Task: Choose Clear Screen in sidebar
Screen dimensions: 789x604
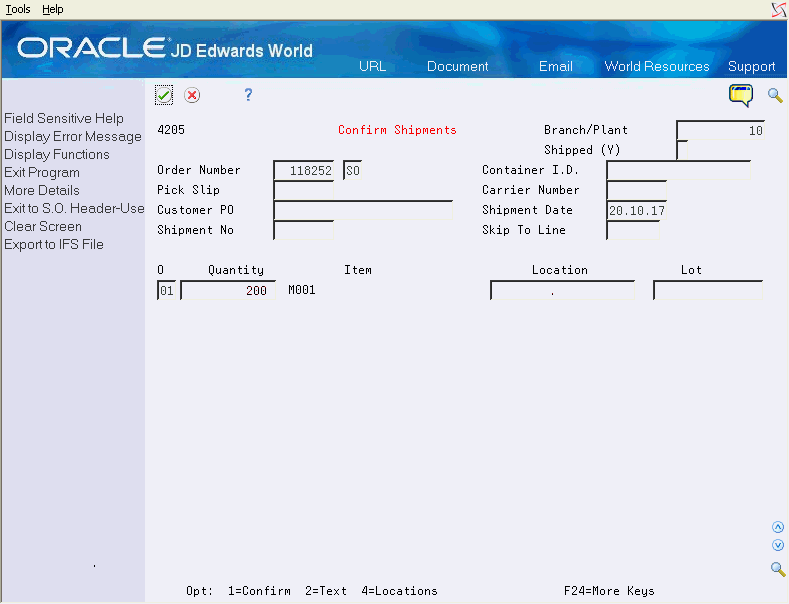Action: [43, 226]
